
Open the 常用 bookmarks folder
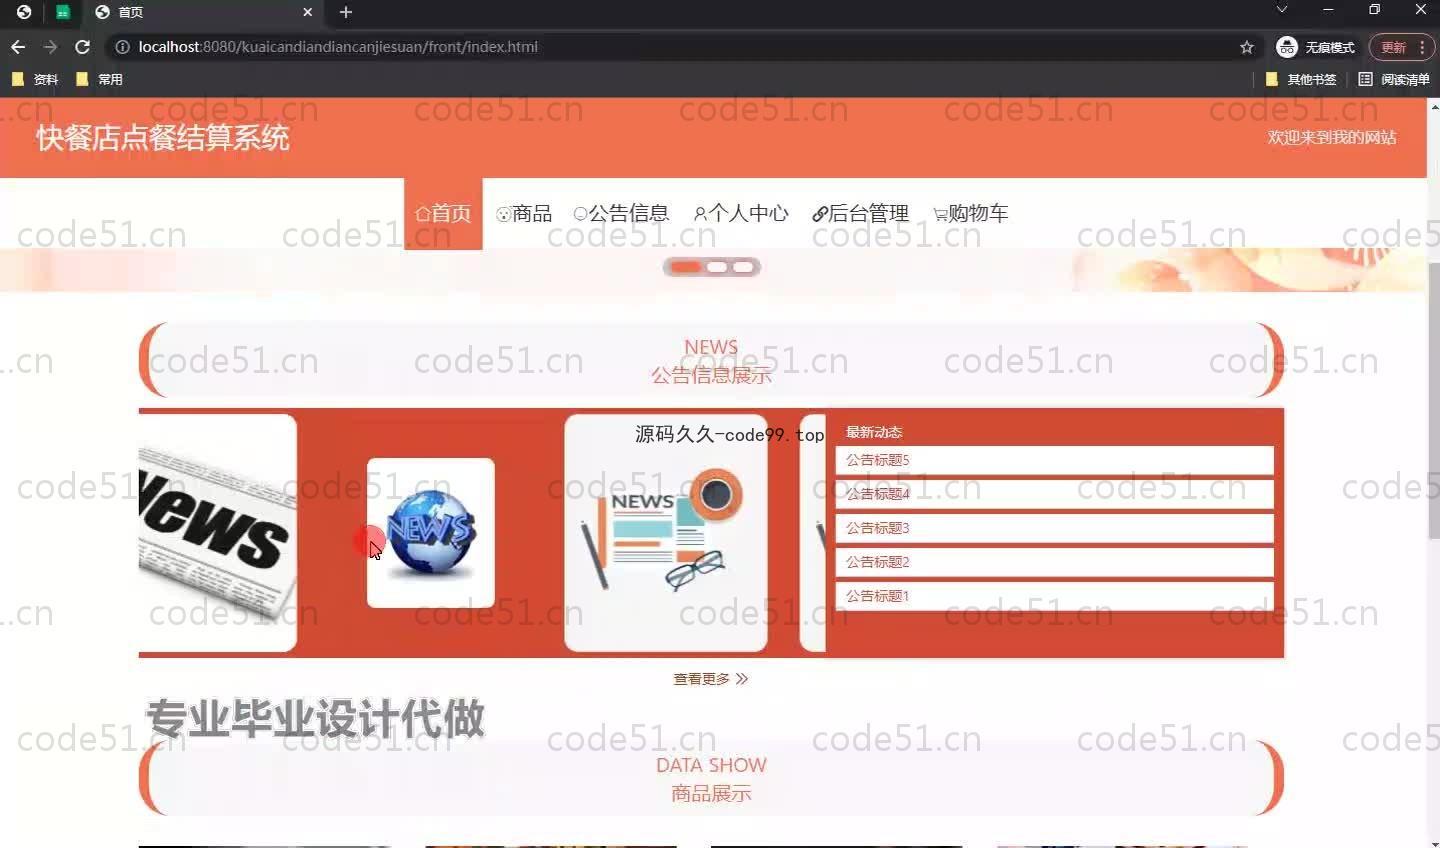[x=99, y=79]
